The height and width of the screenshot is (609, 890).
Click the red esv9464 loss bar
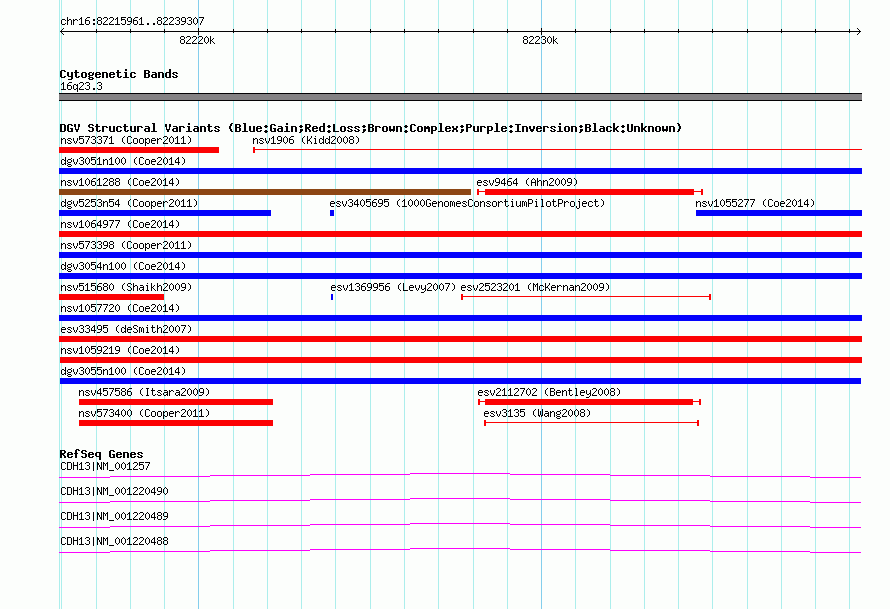(589, 192)
